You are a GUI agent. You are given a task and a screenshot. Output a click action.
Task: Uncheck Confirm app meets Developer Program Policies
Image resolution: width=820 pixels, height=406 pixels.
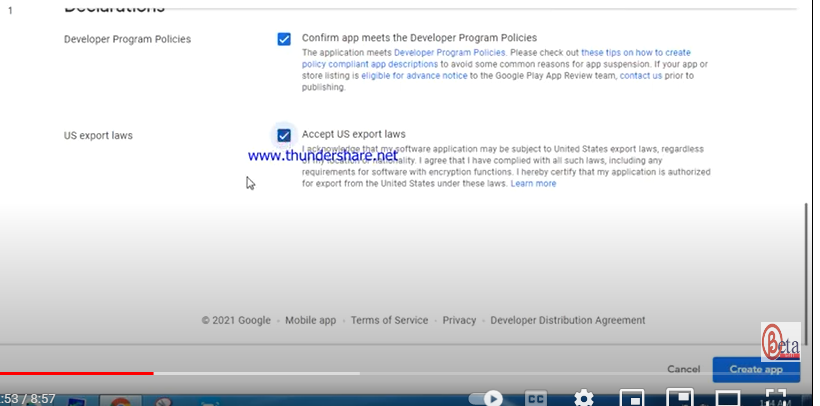[x=284, y=39]
